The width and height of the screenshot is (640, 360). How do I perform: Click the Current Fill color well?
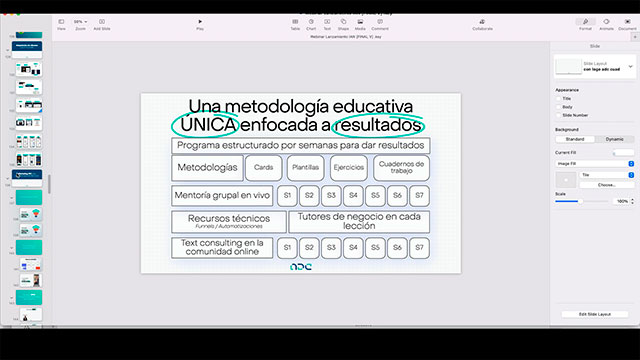point(624,153)
